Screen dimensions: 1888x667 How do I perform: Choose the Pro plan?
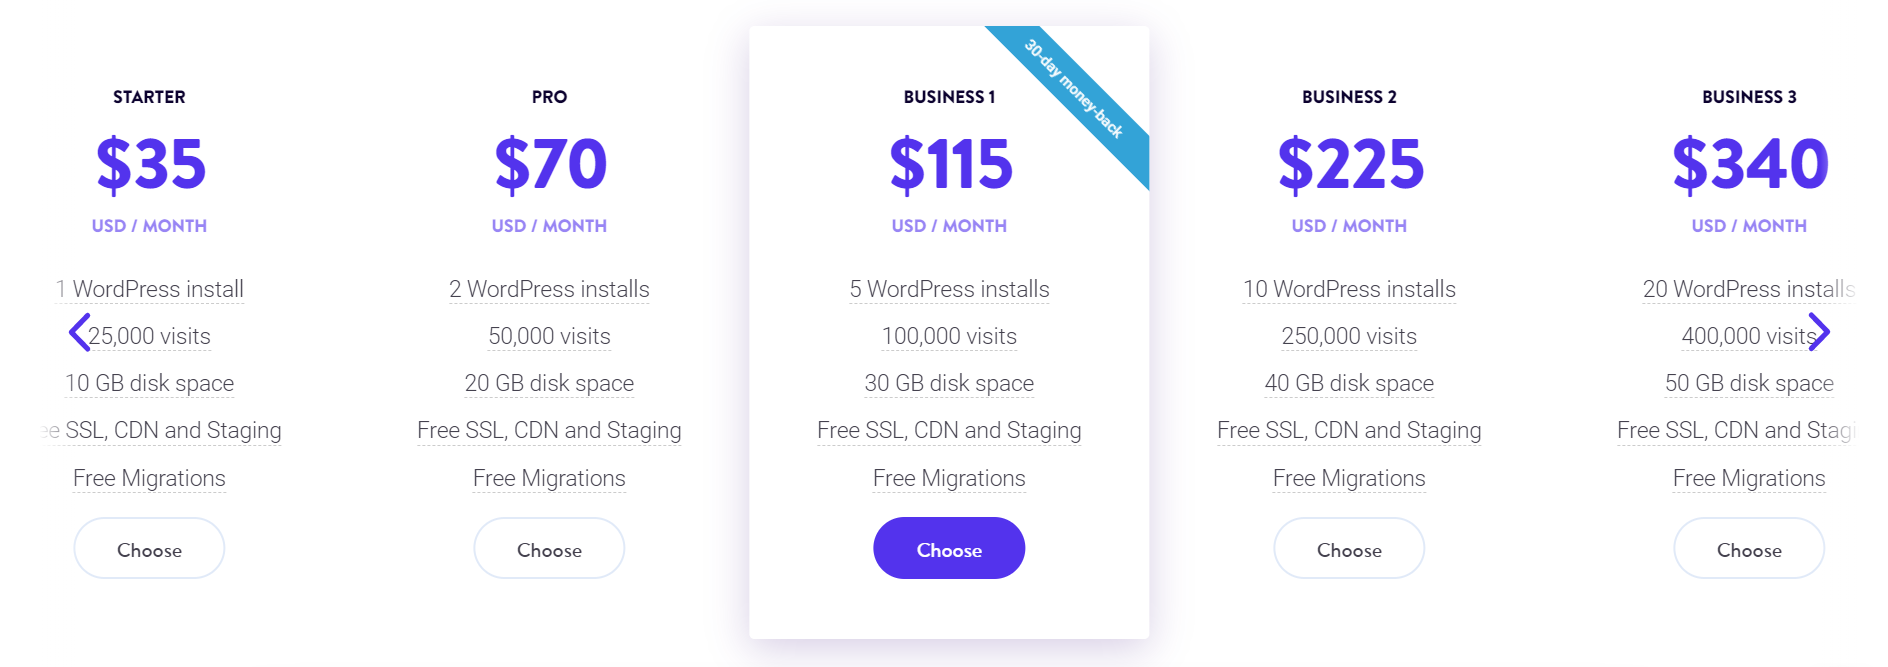pos(549,549)
